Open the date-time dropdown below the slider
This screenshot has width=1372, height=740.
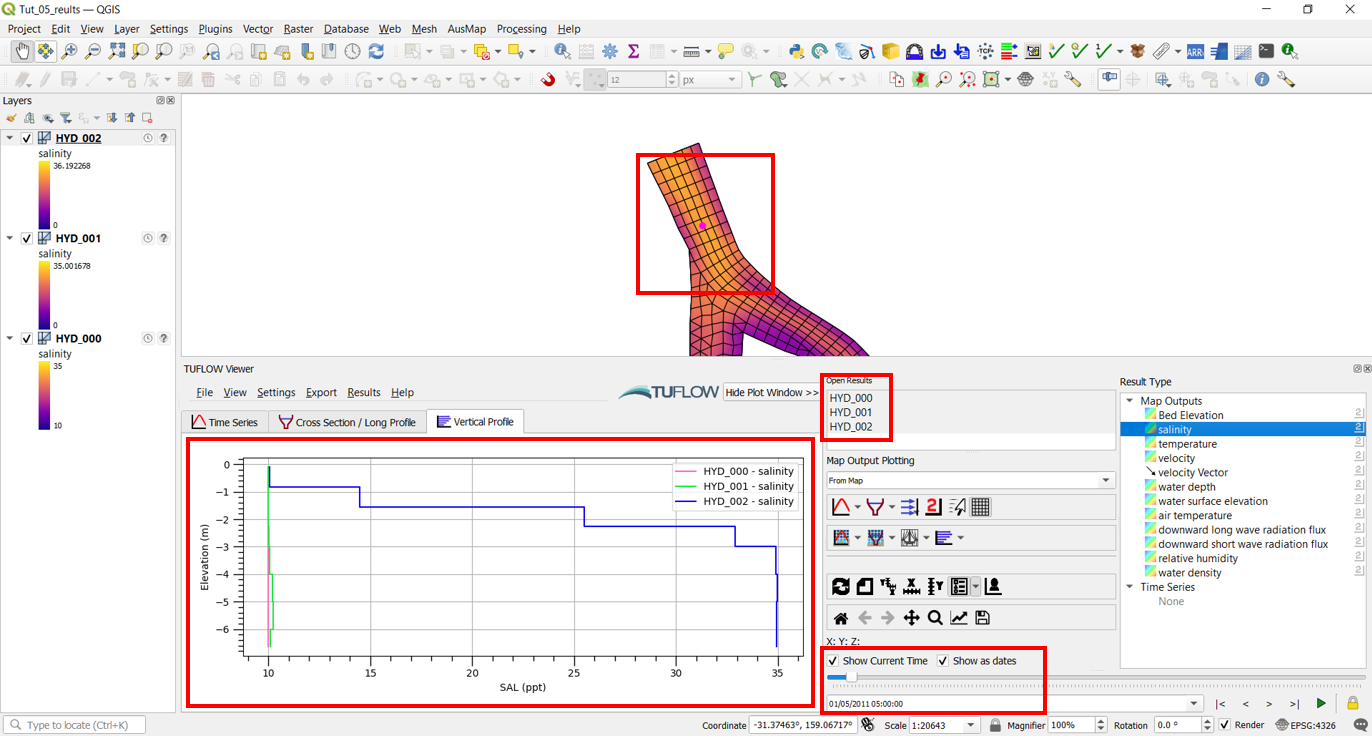tap(1193, 703)
